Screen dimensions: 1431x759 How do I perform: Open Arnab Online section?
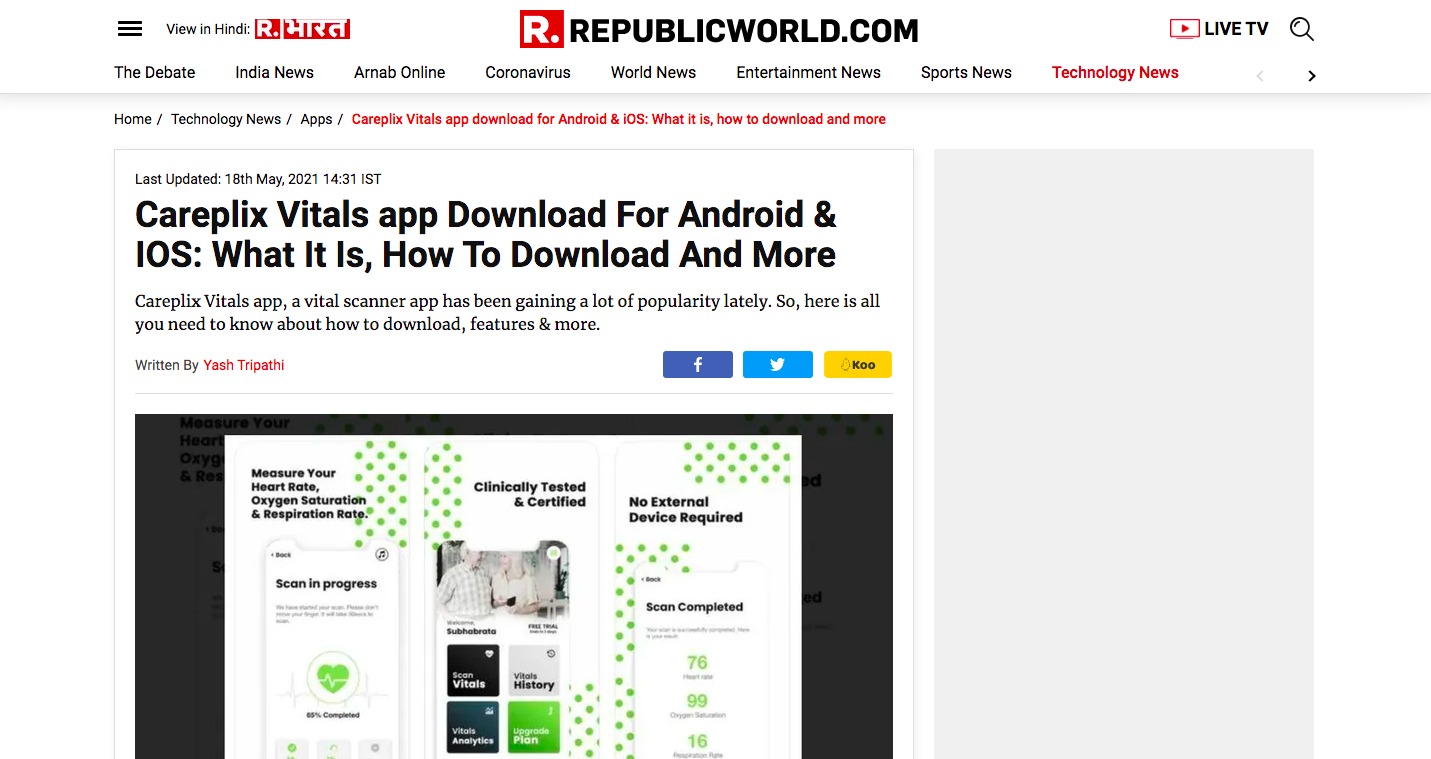pyautogui.click(x=400, y=73)
